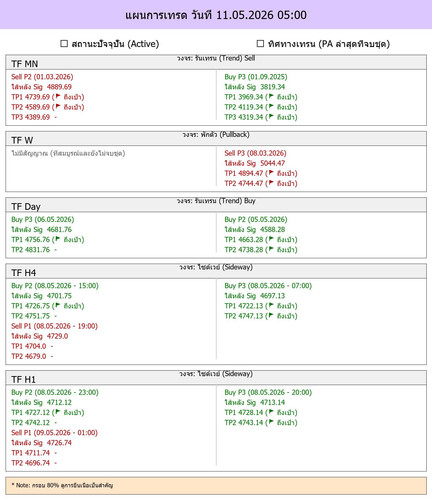Select the TF H4 section header
The height and width of the screenshot is (500, 432).
point(216,271)
